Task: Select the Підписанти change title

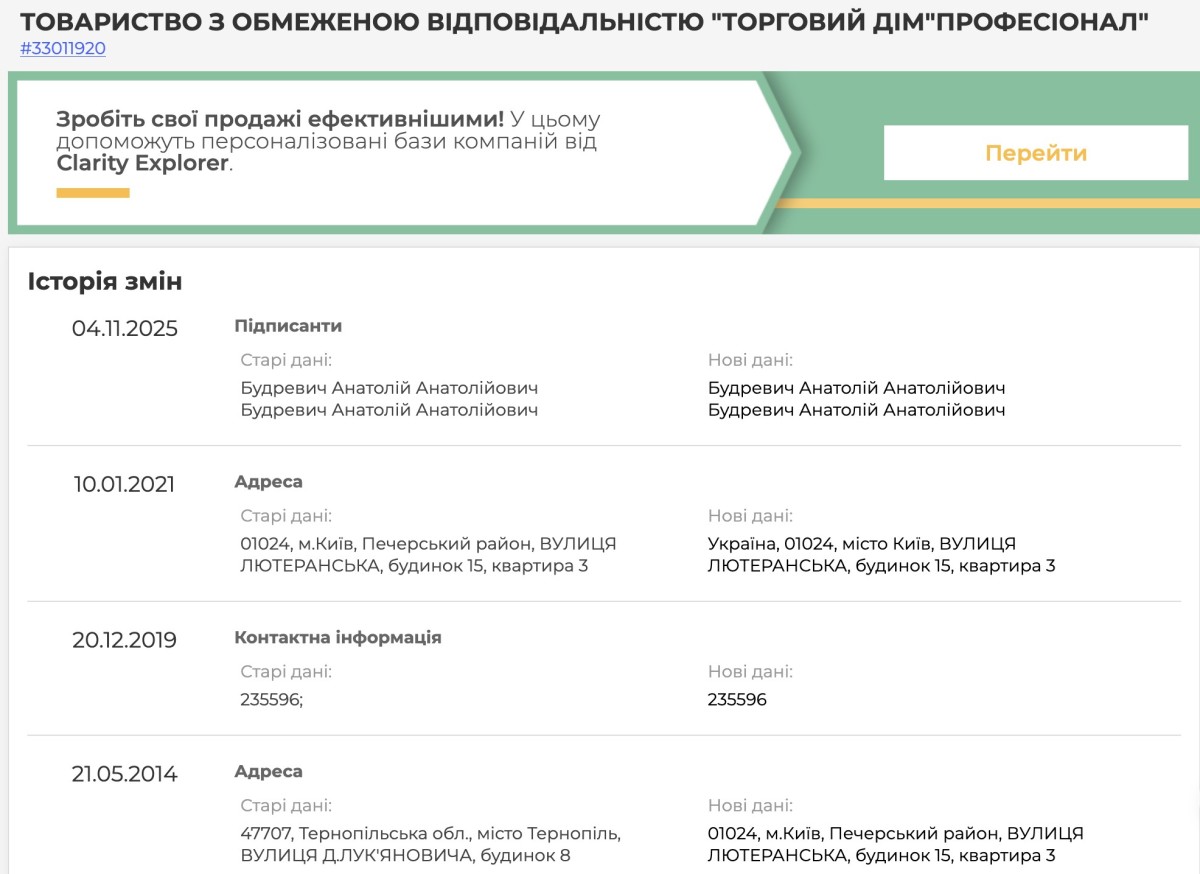Action: (x=288, y=326)
